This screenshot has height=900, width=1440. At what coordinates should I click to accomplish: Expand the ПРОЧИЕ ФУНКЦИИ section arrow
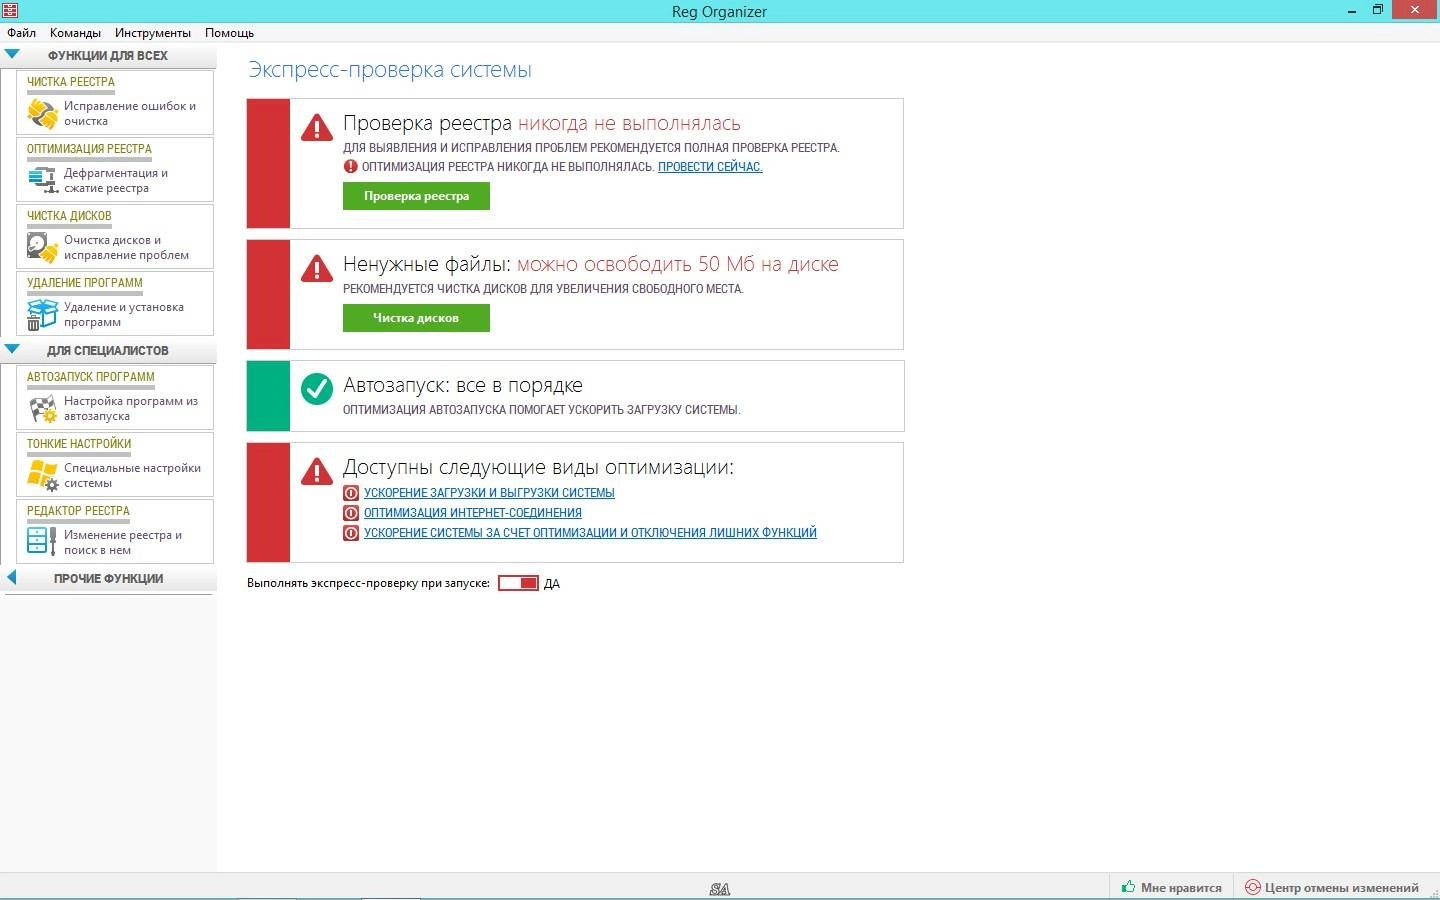[12, 578]
